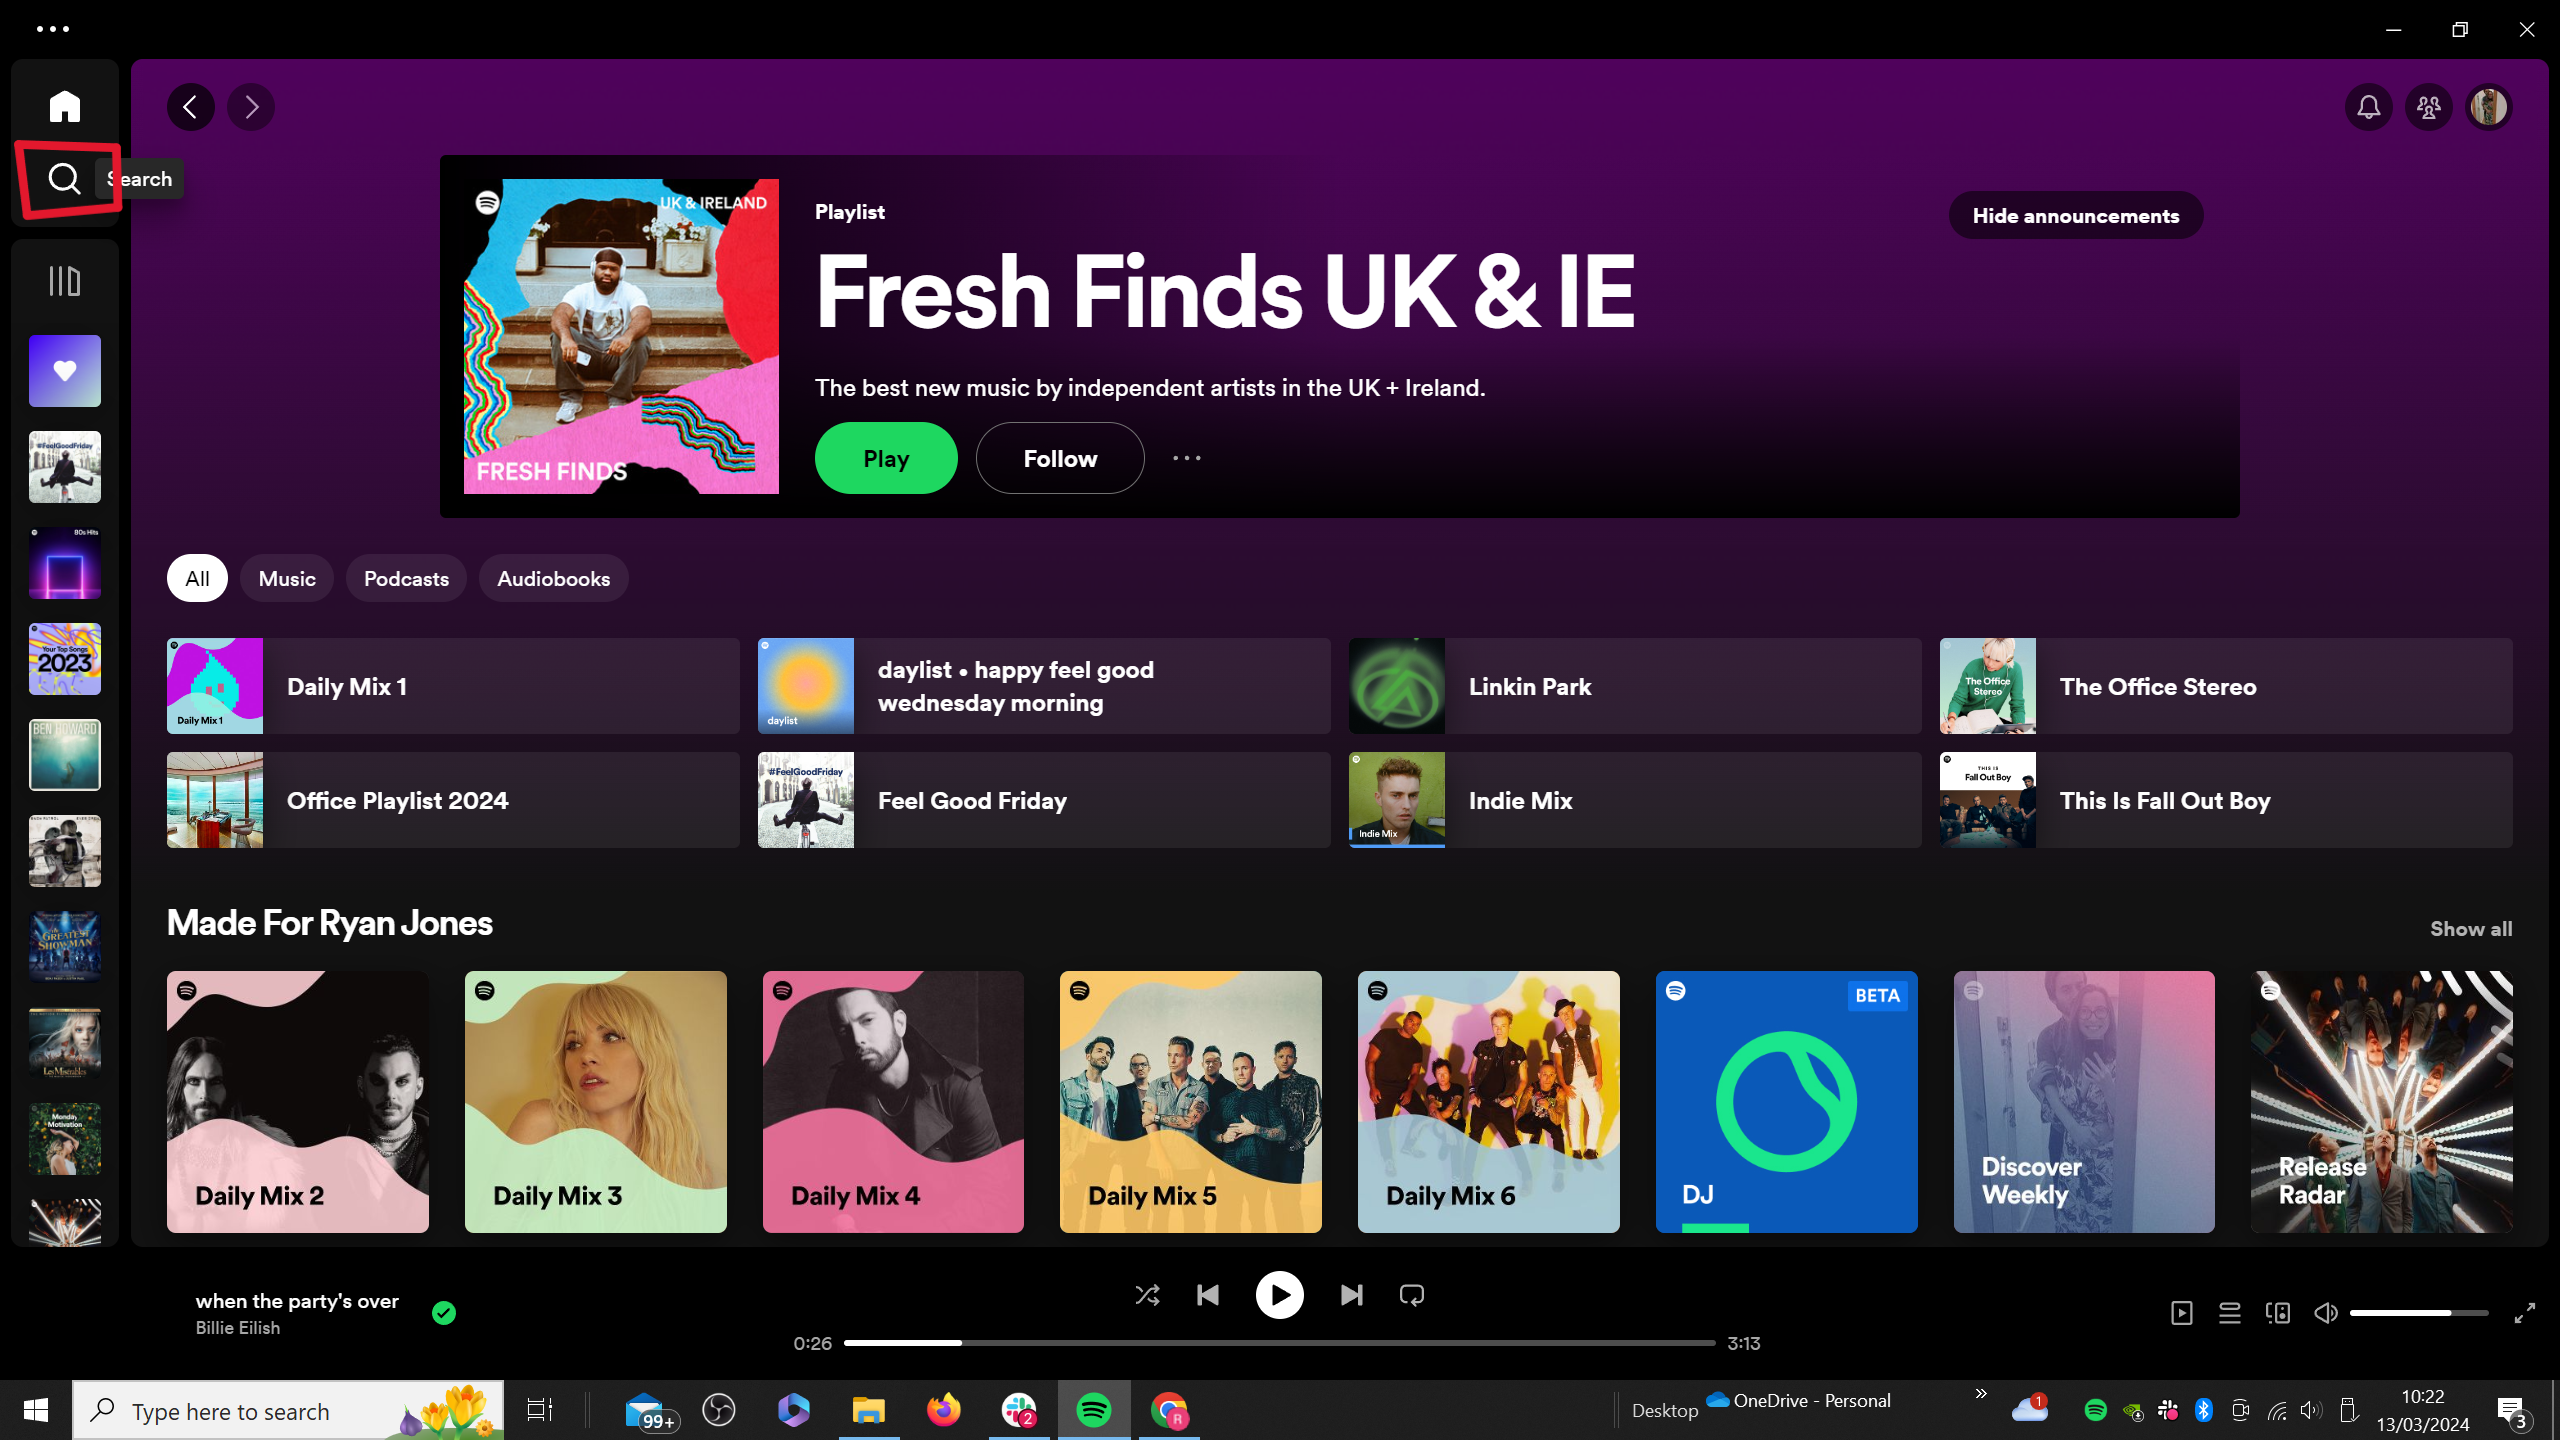Image resolution: width=2560 pixels, height=1440 pixels.
Task: Open Office Playlist 2024 shortcut
Action: pos(453,800)
